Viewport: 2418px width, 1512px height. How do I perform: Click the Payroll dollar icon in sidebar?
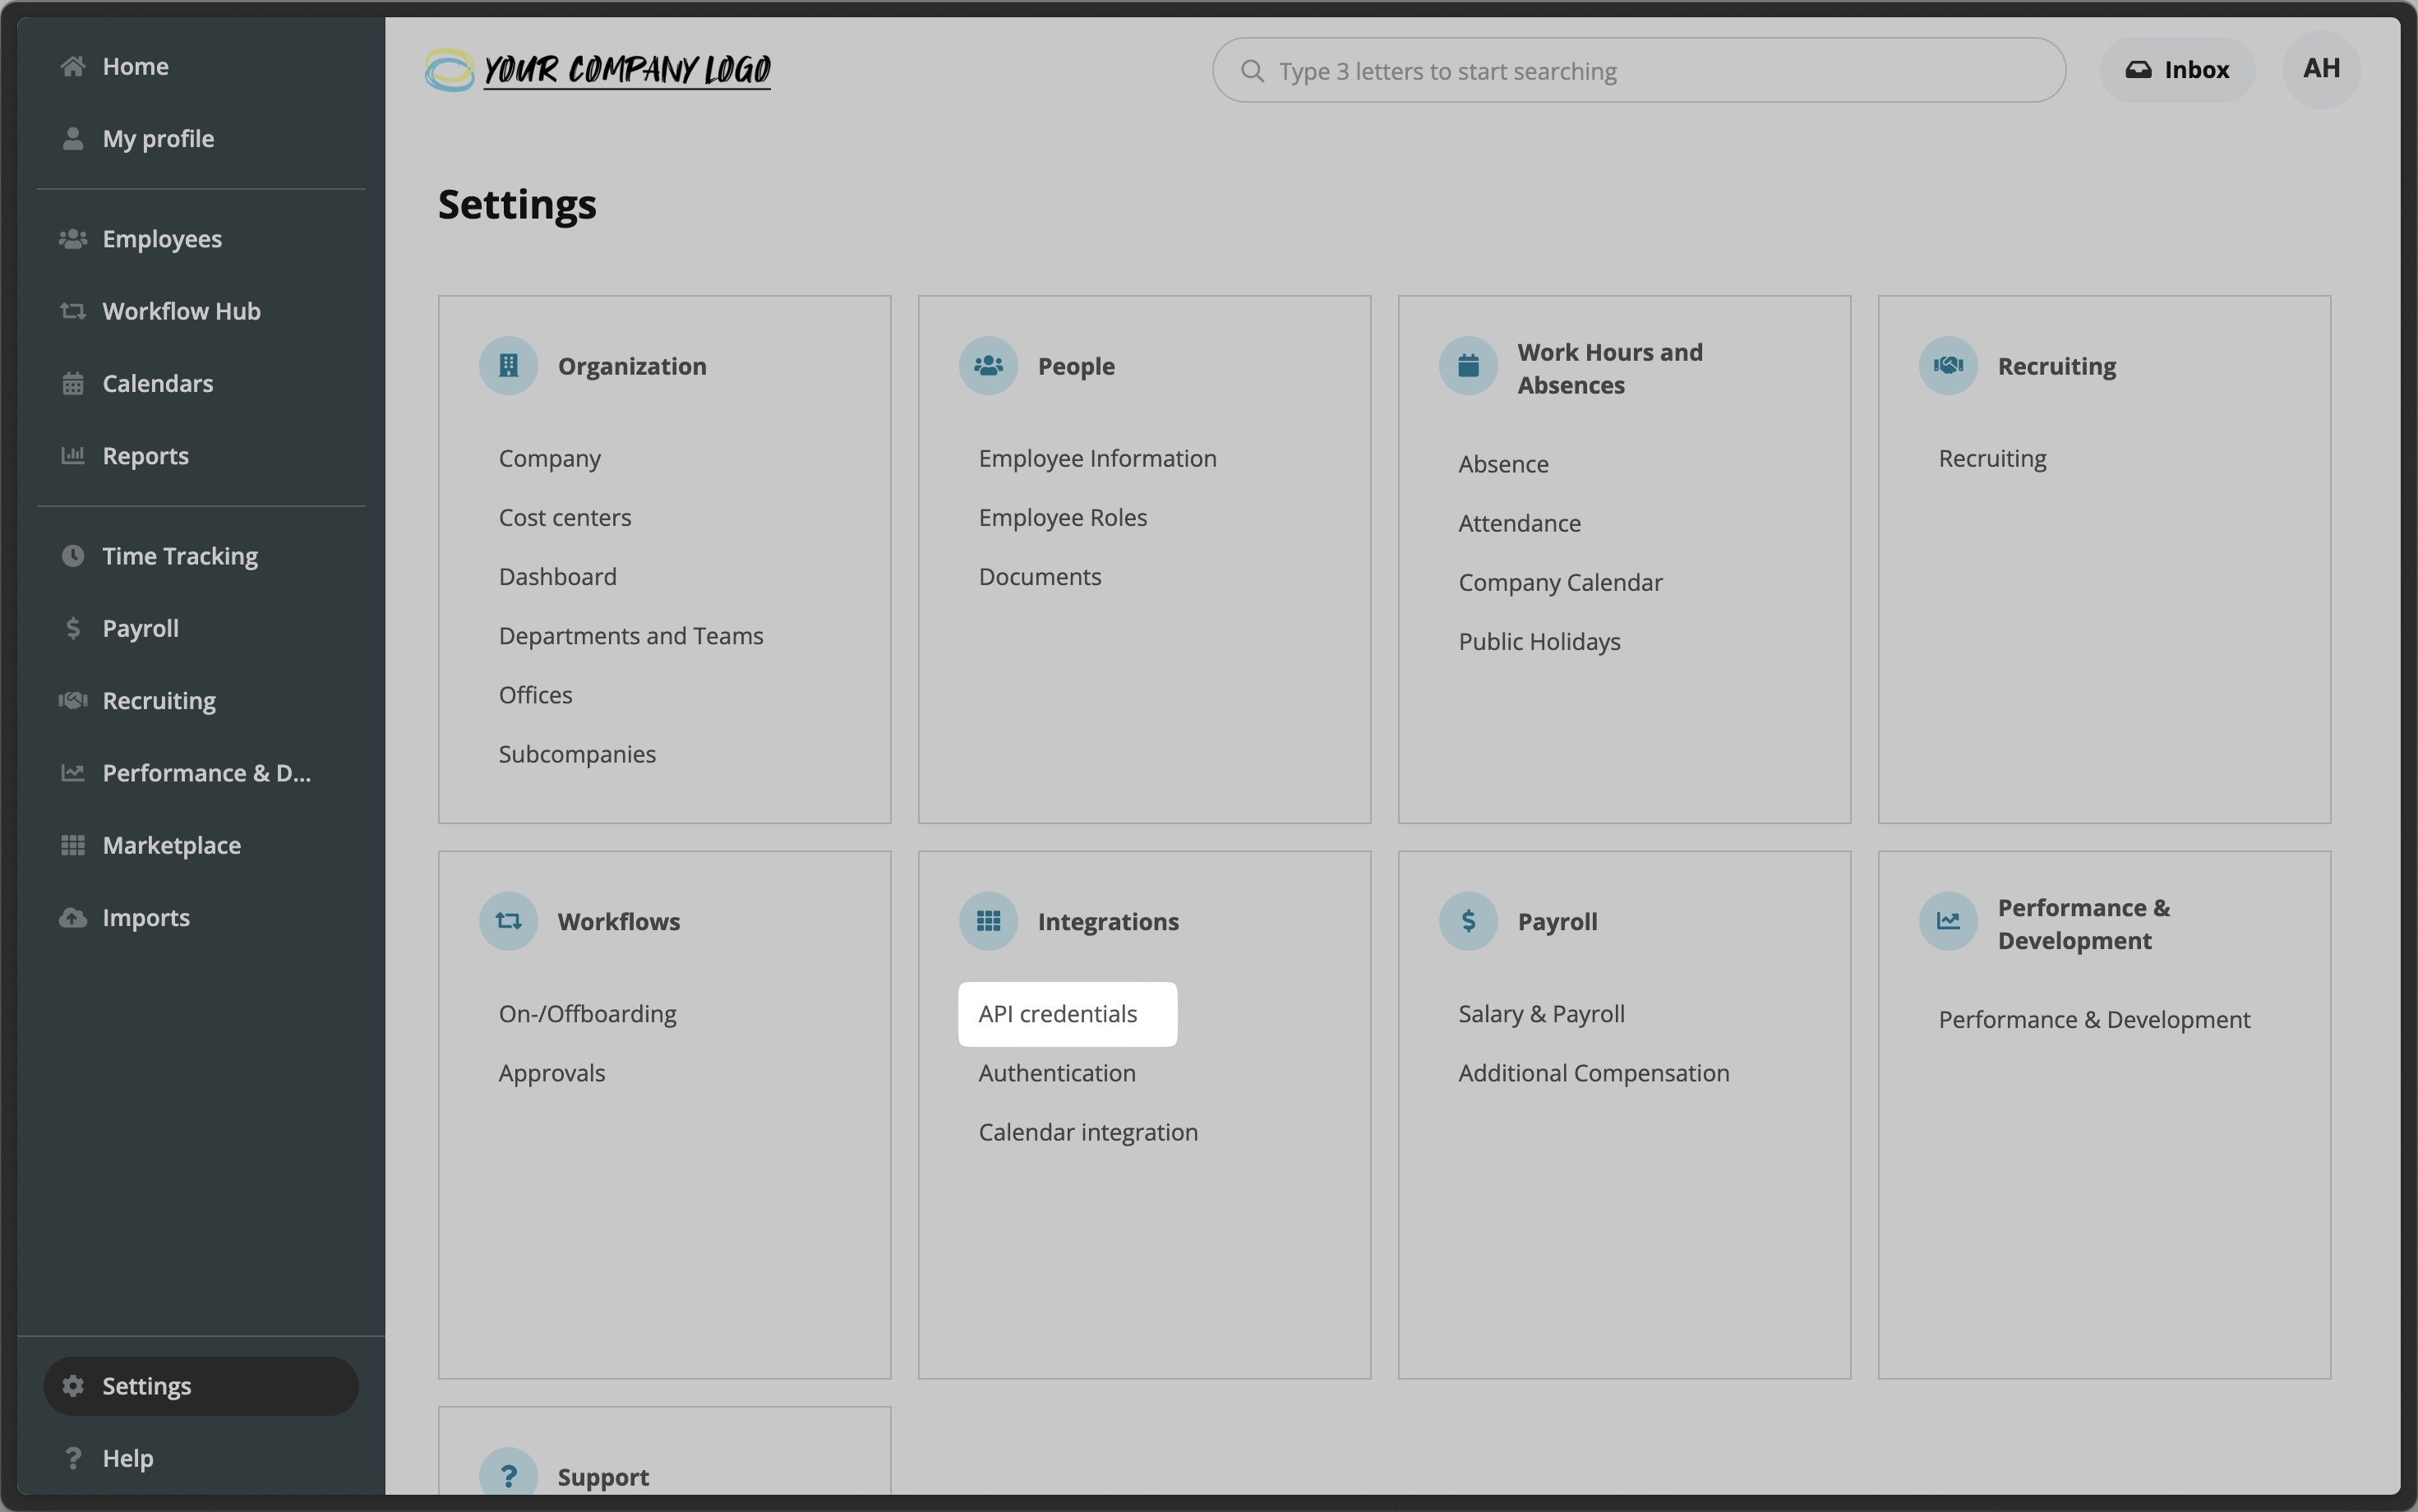pos(72,628)
